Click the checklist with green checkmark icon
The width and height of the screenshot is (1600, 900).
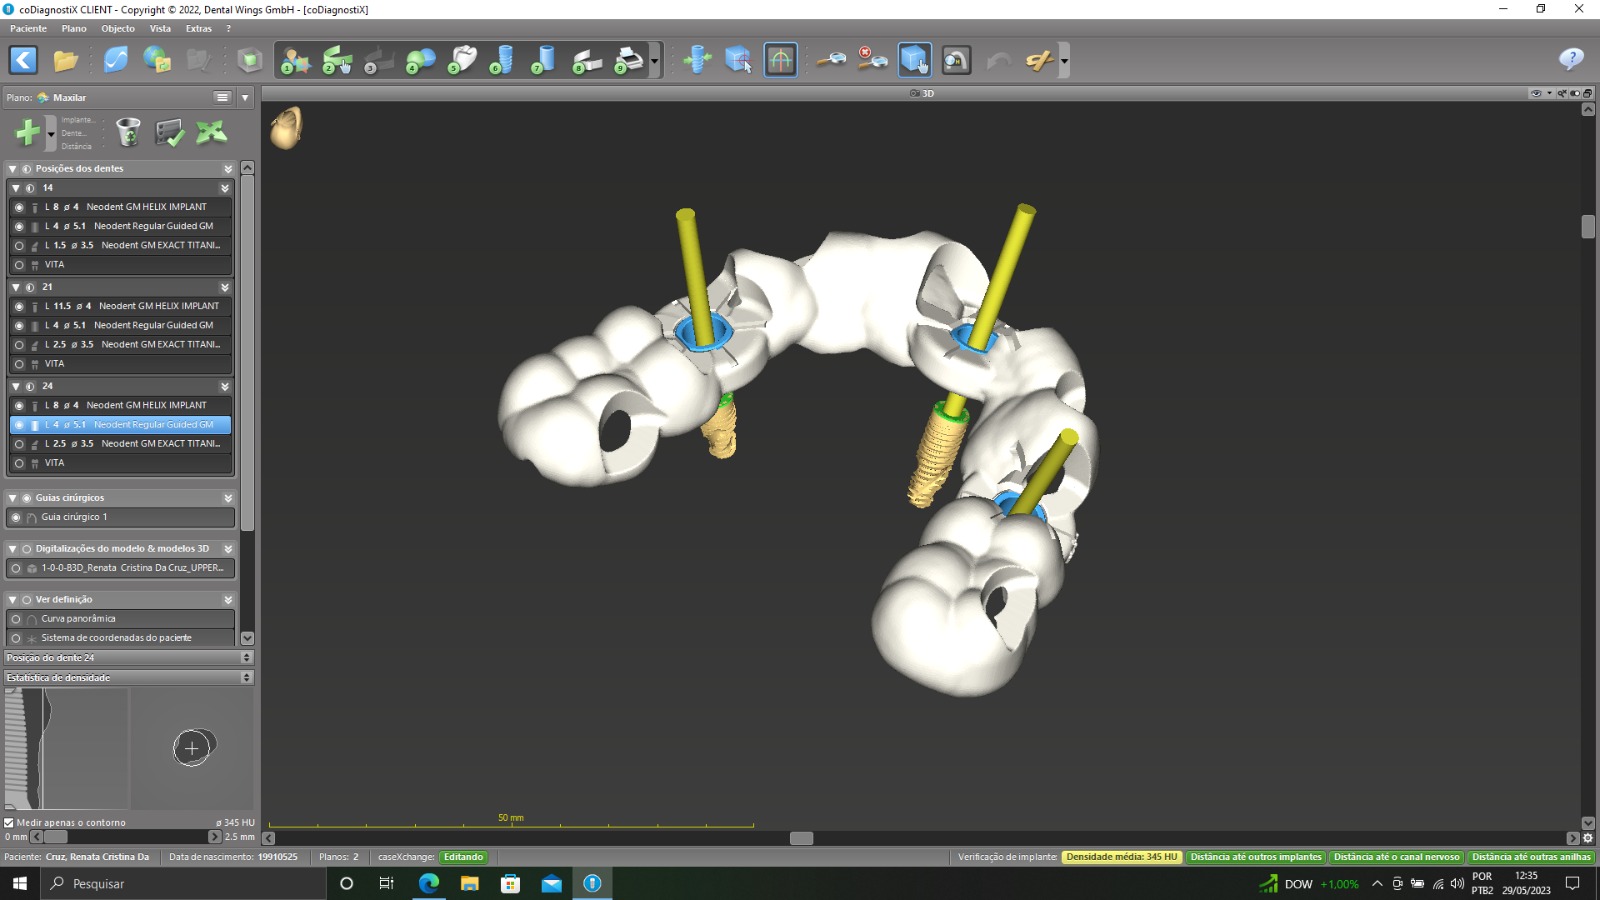[x=169, y=132]
